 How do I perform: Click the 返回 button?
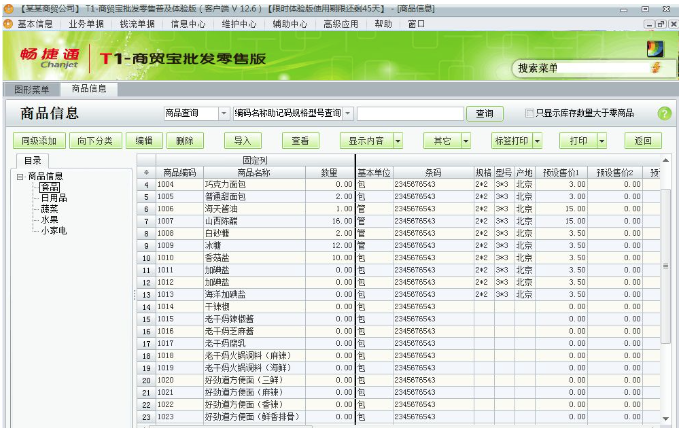click(643, 140)
